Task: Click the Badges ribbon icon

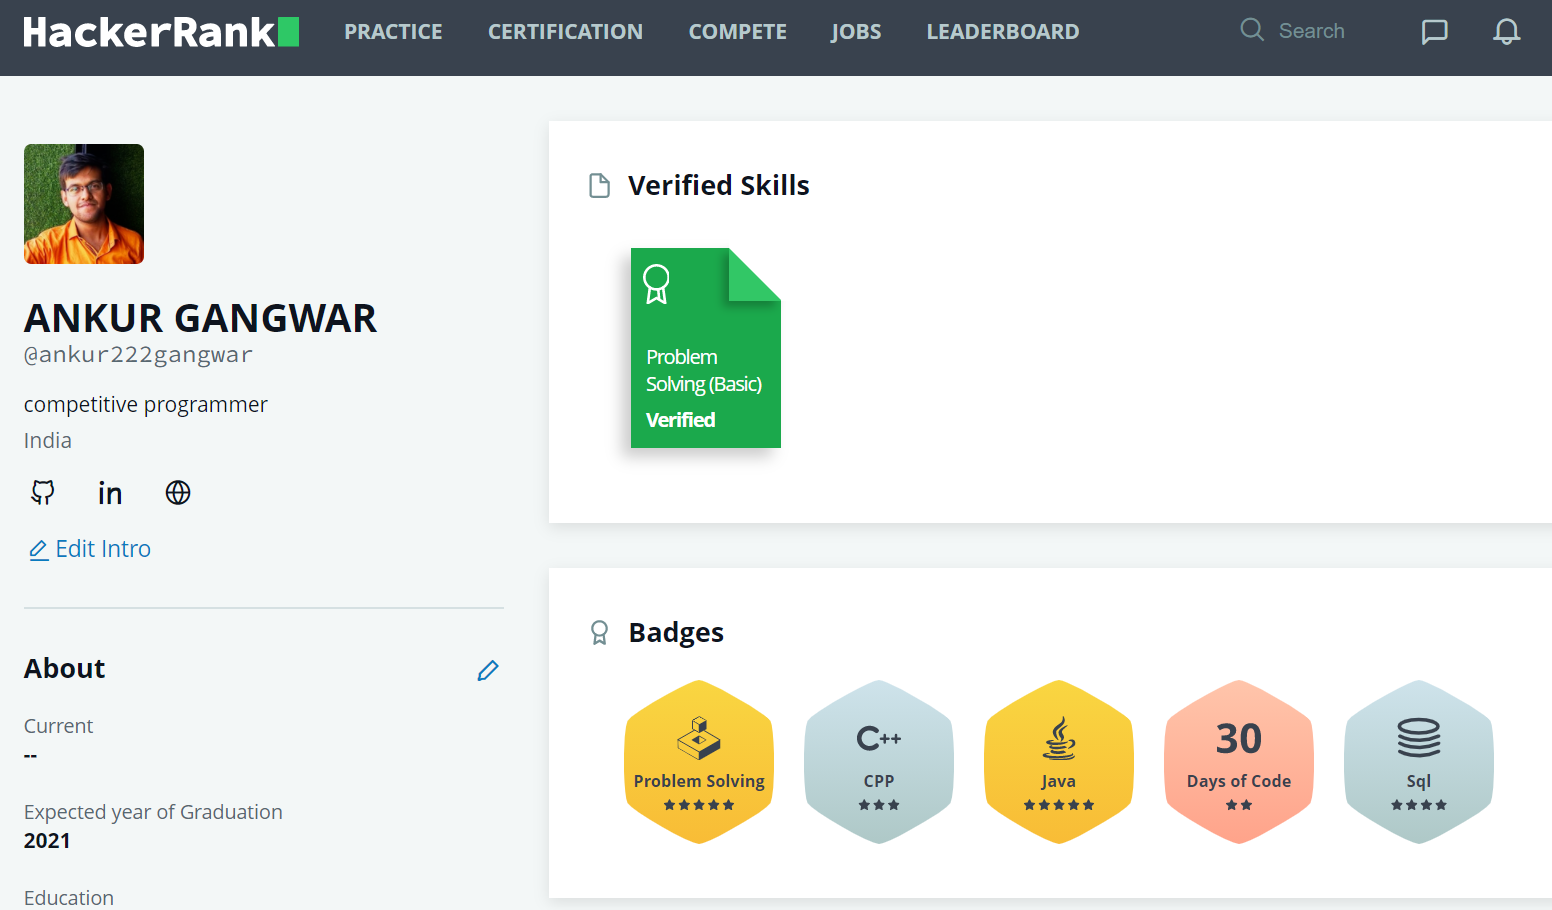Action: point(599,633)
